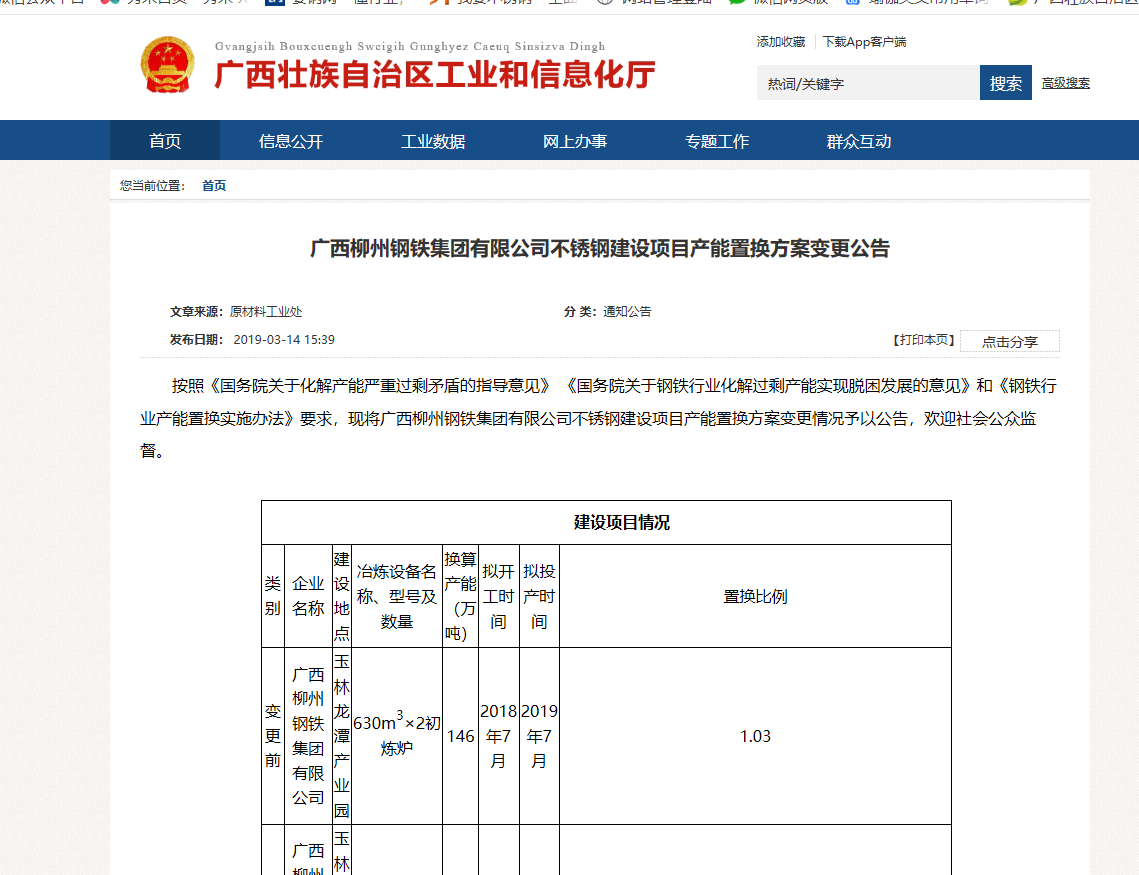
Task: Click the 1.03 ratio cell
Action: (x=755, y=736)
